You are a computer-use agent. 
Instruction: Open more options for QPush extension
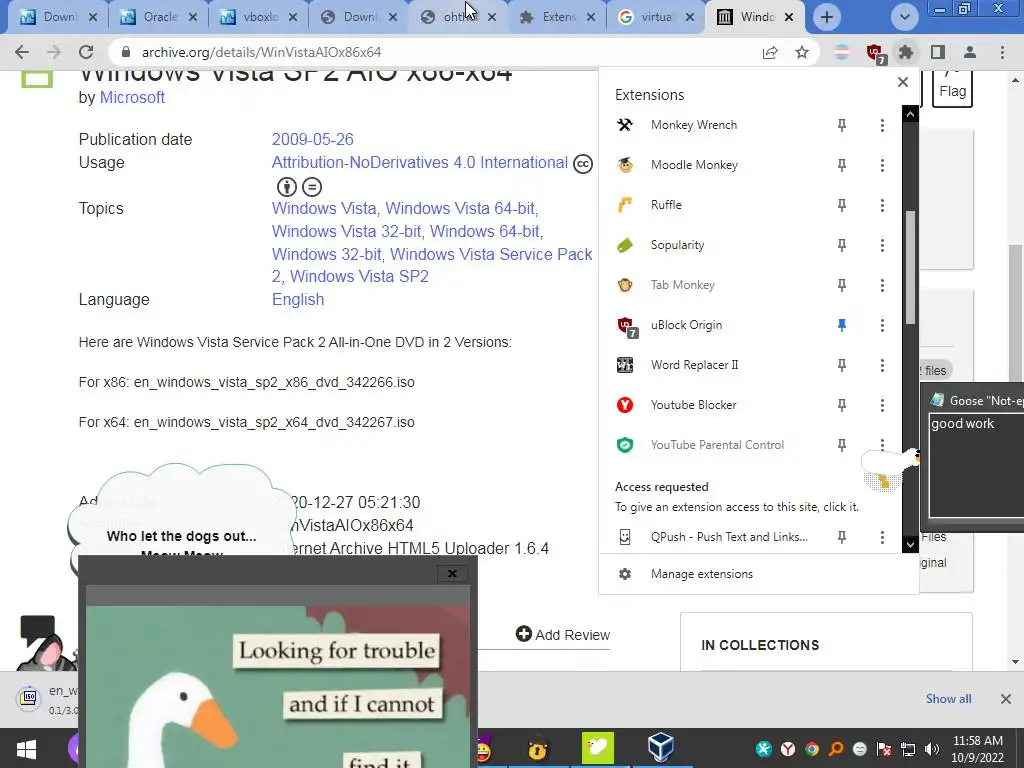coord(882,537)
